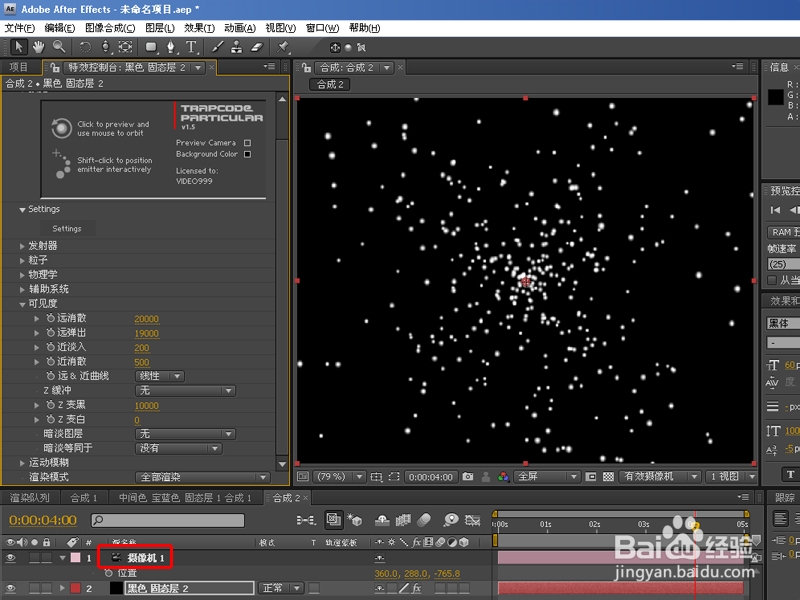Toggle the 从当 checkbox in preview panel
This screenshot has width=800, height=600.
772,280
